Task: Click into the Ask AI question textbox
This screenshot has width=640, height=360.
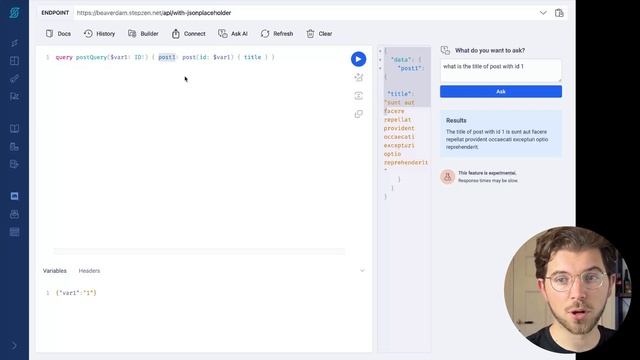Action: pos(501,71)
